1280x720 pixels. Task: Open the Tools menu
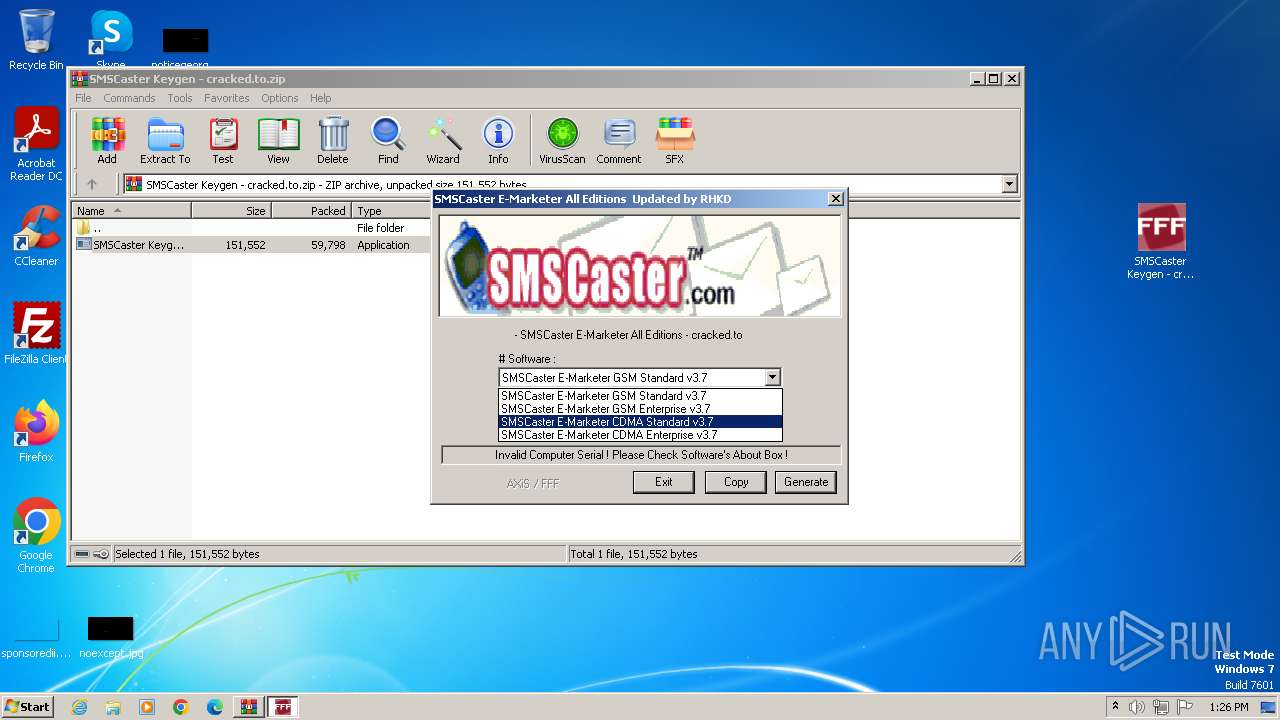tap(180, 98)
